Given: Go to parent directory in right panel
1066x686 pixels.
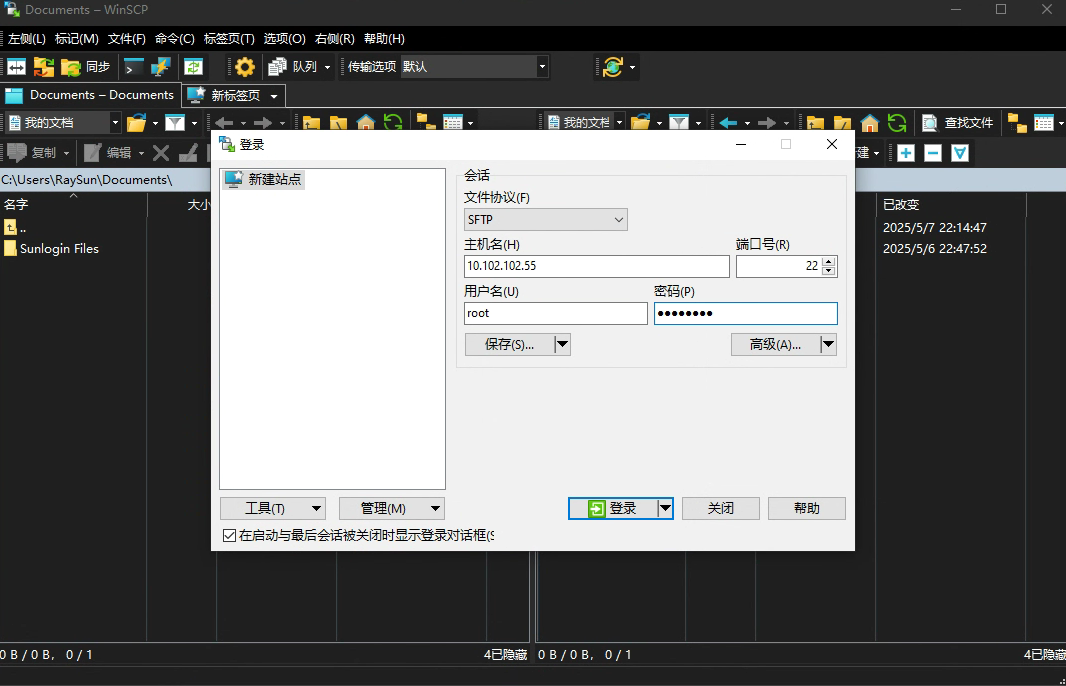Looking at the screenshot, I should (x=816, y=123).
